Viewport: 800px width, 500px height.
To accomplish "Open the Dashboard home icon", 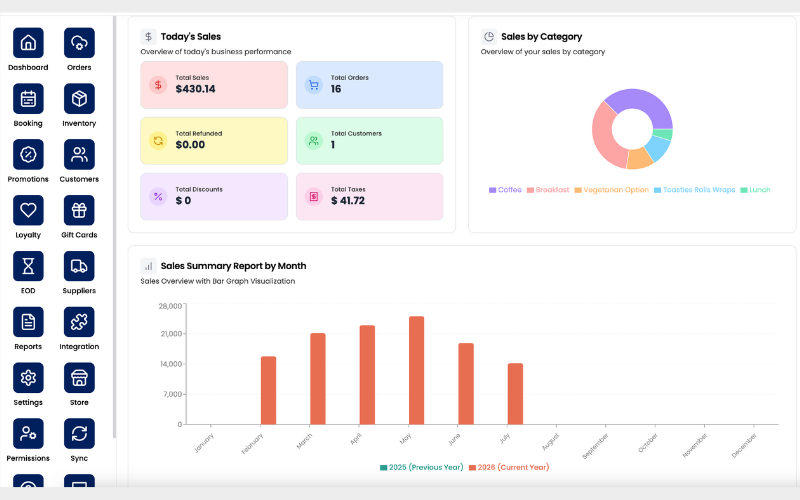I will (28, 43).
